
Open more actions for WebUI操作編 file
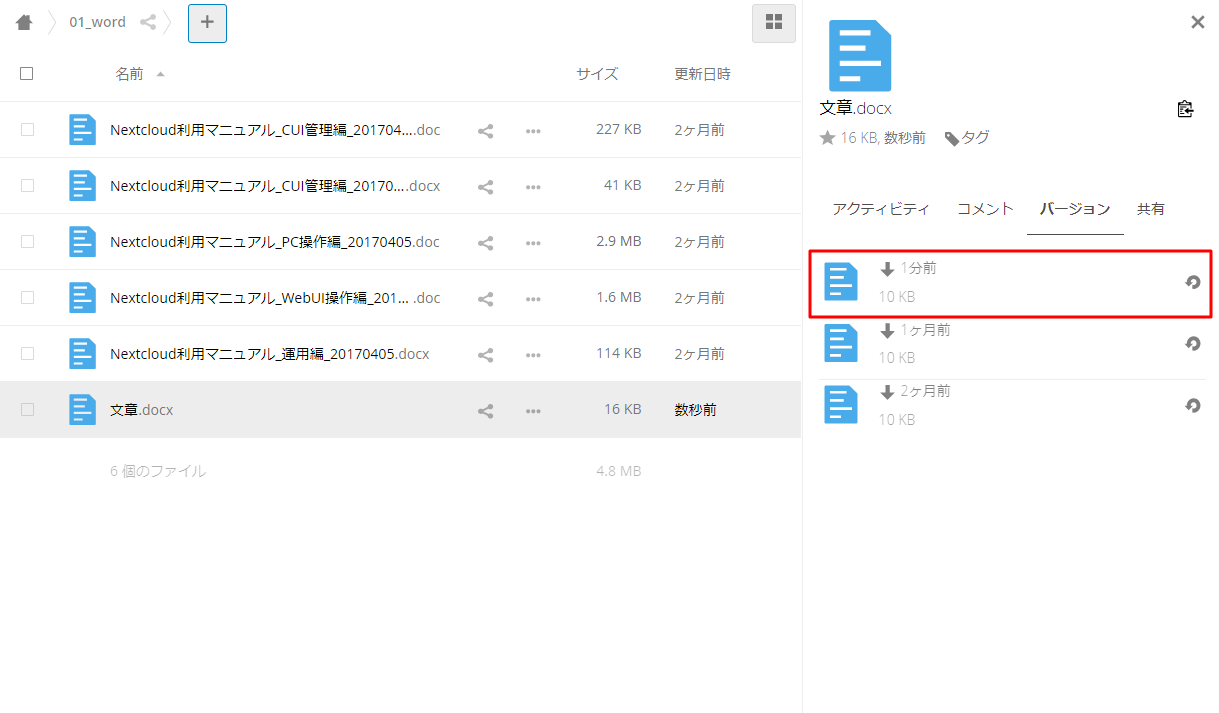click(x=533, y=299)
